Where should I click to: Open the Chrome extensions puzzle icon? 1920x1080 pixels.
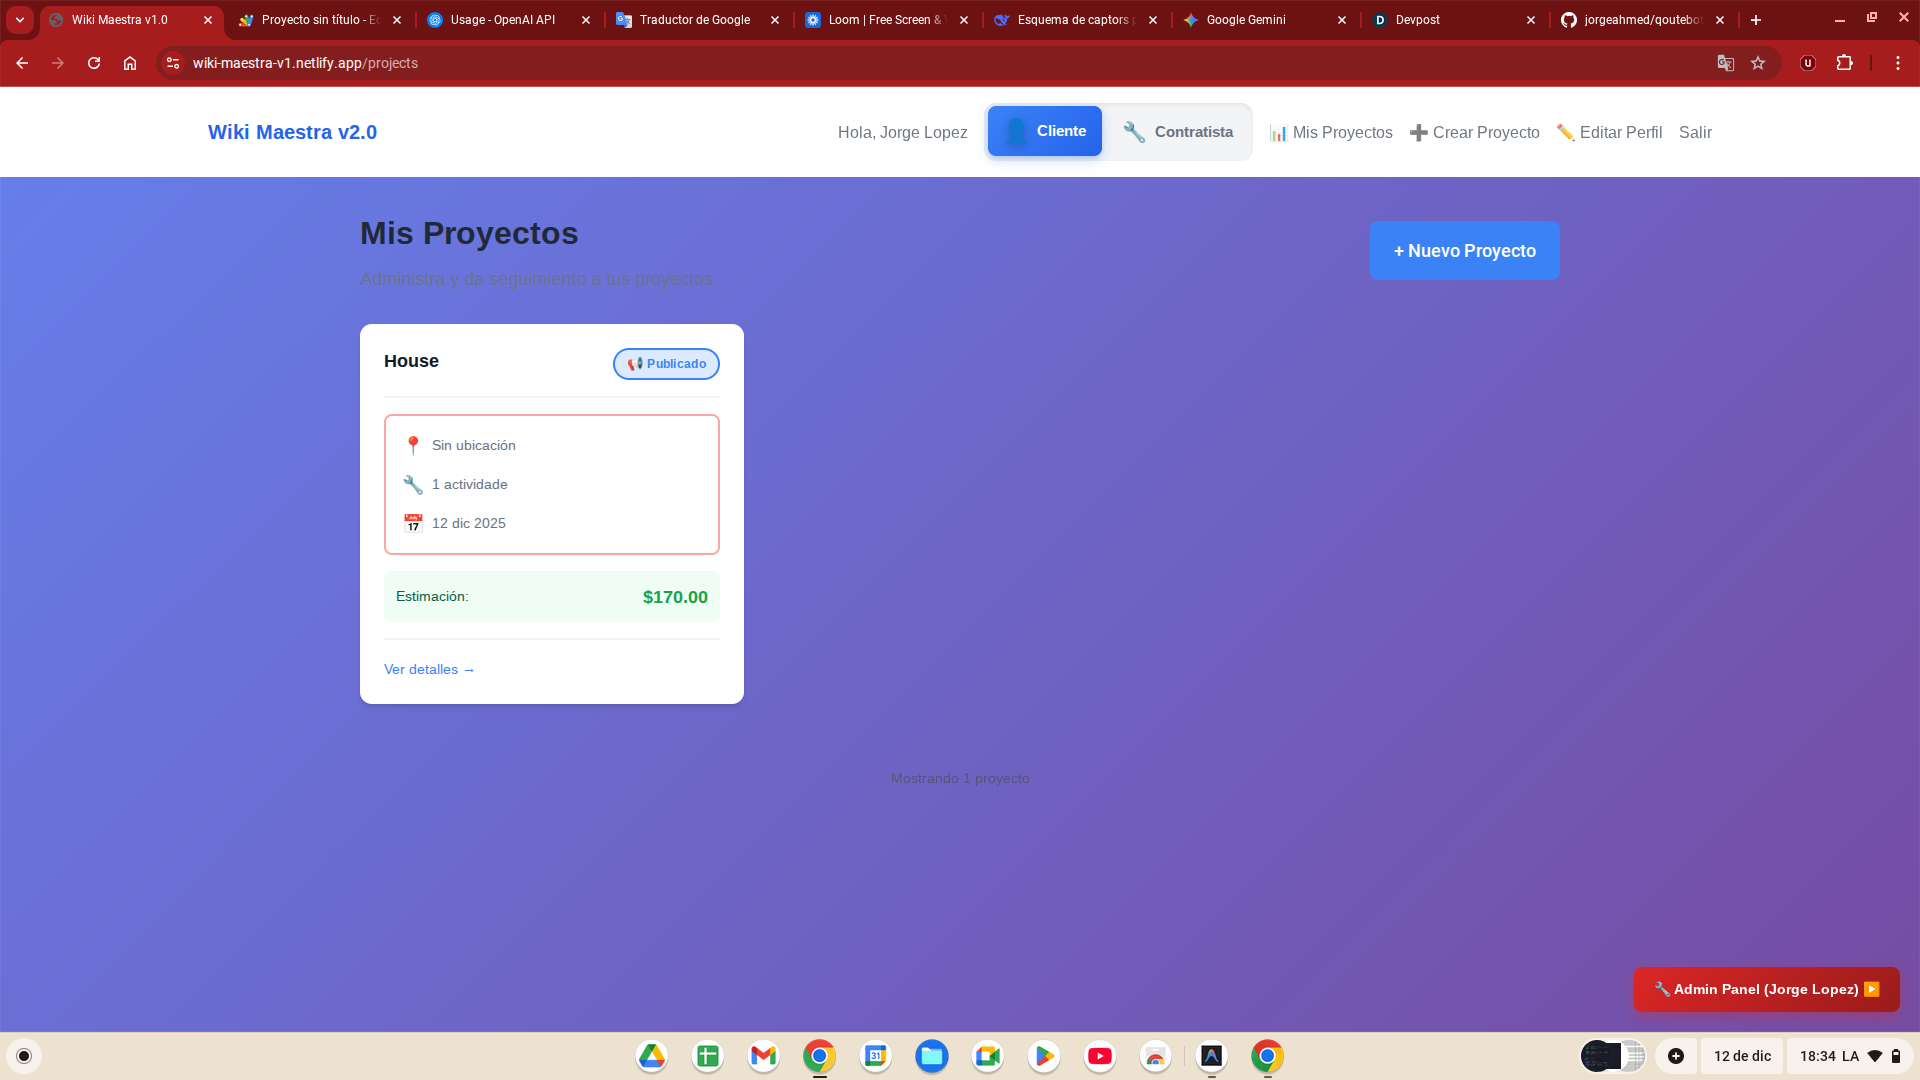[1844, 63]
